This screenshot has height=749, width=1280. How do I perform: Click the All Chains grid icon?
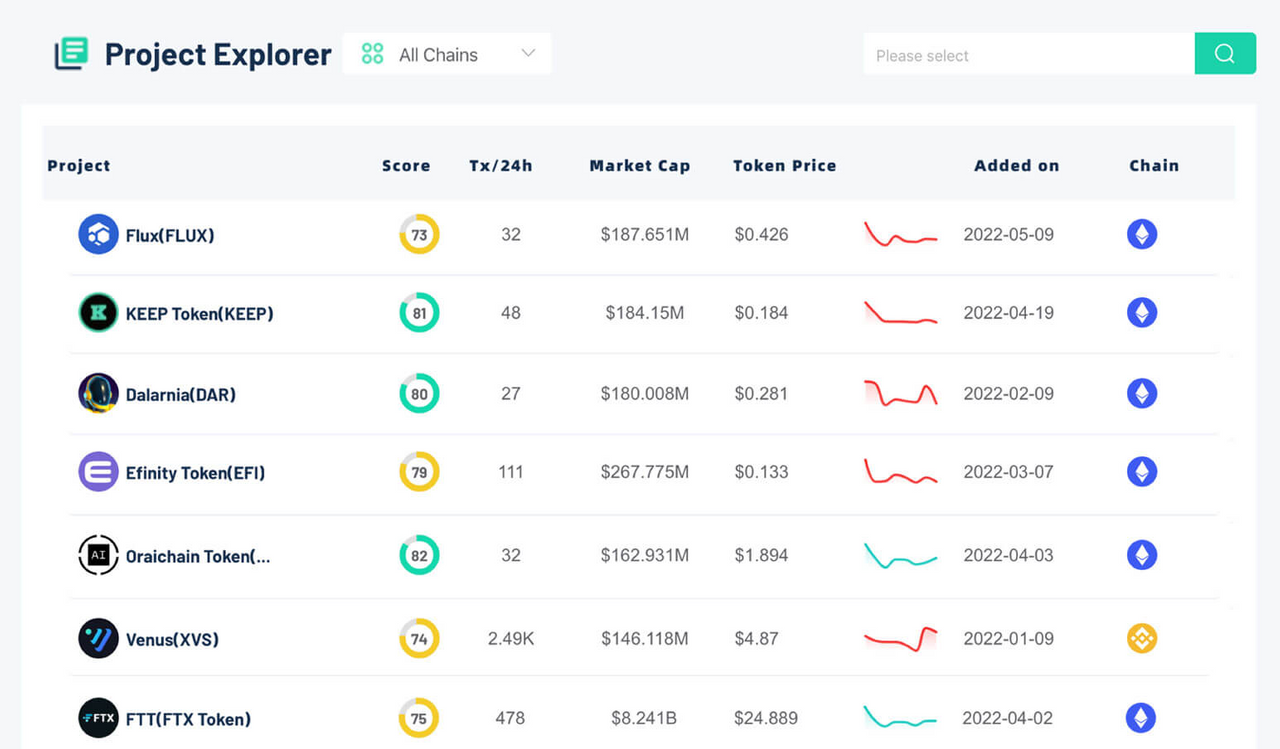(x=372, y=54)
